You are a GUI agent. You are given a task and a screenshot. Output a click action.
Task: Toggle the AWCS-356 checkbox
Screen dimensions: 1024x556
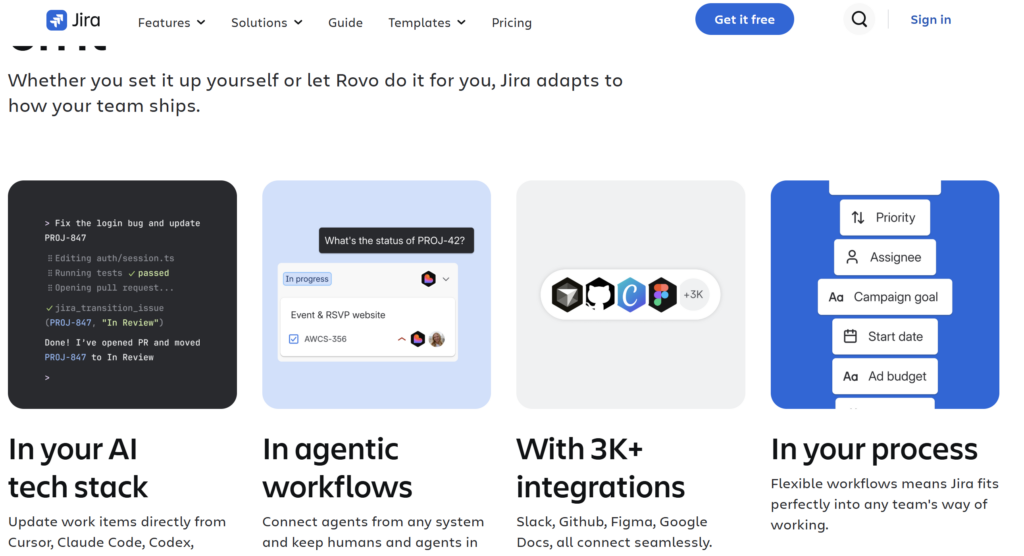click(x=294, y=339)
